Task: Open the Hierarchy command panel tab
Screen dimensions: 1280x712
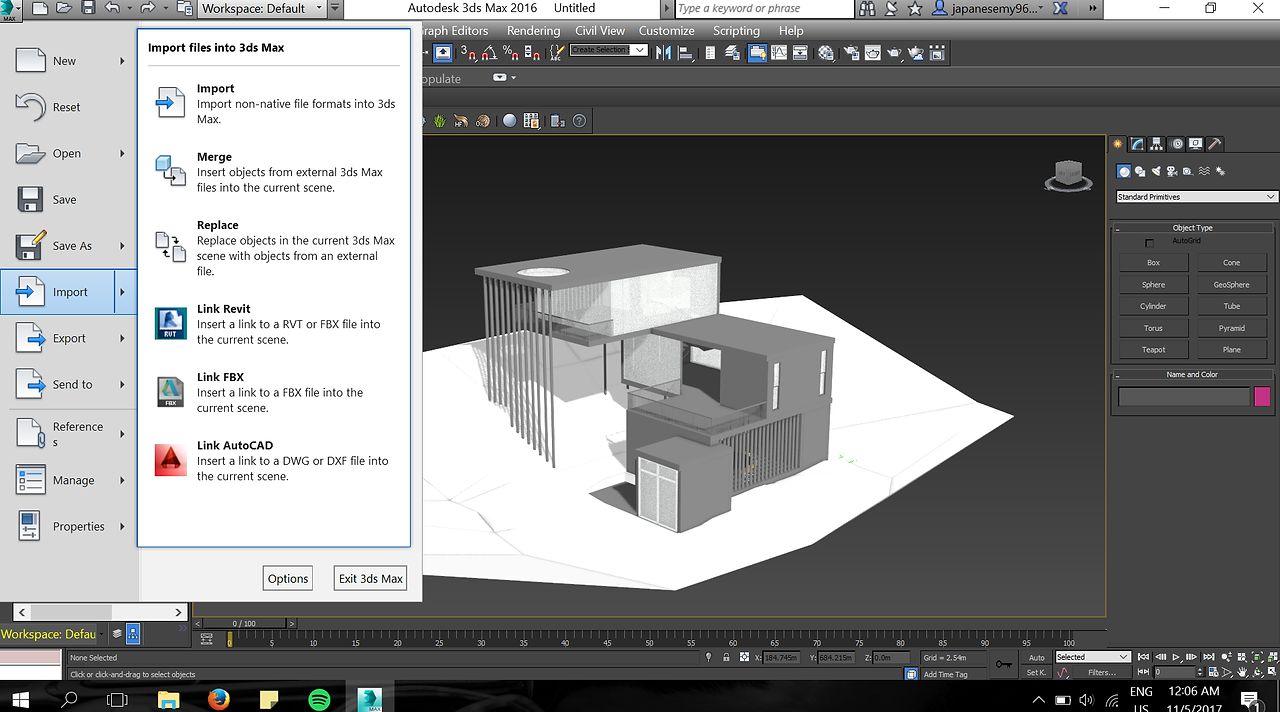Action: tap(1156, 144)
